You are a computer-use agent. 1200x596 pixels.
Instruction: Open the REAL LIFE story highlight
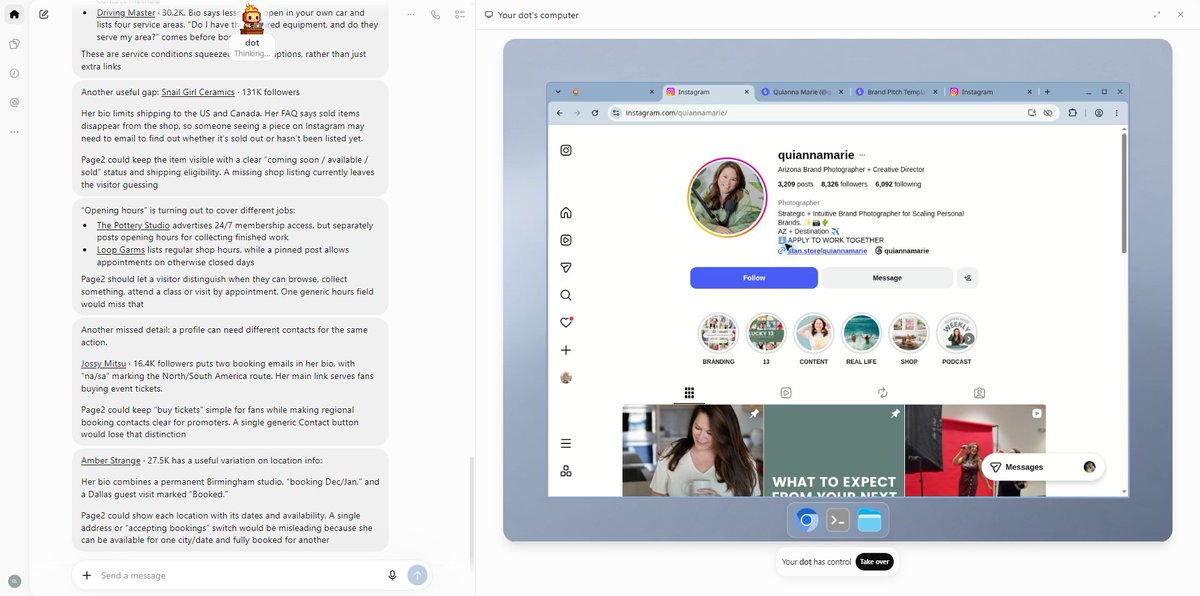tap(861, 340)
